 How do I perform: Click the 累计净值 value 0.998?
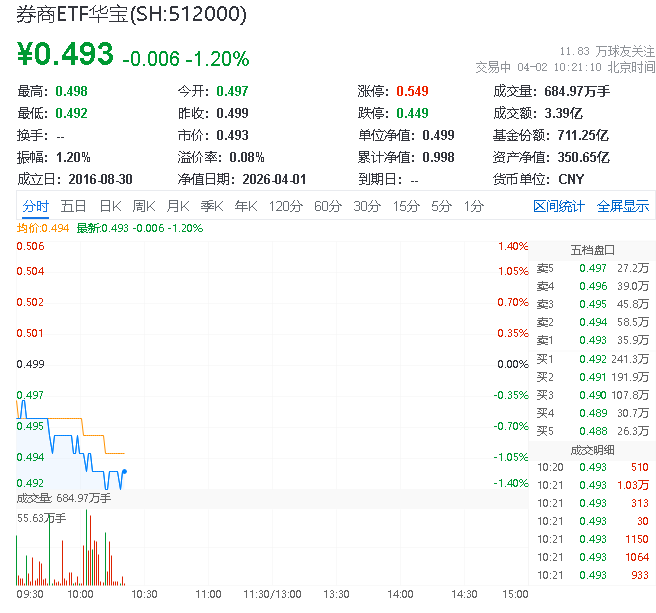(438, 157)
